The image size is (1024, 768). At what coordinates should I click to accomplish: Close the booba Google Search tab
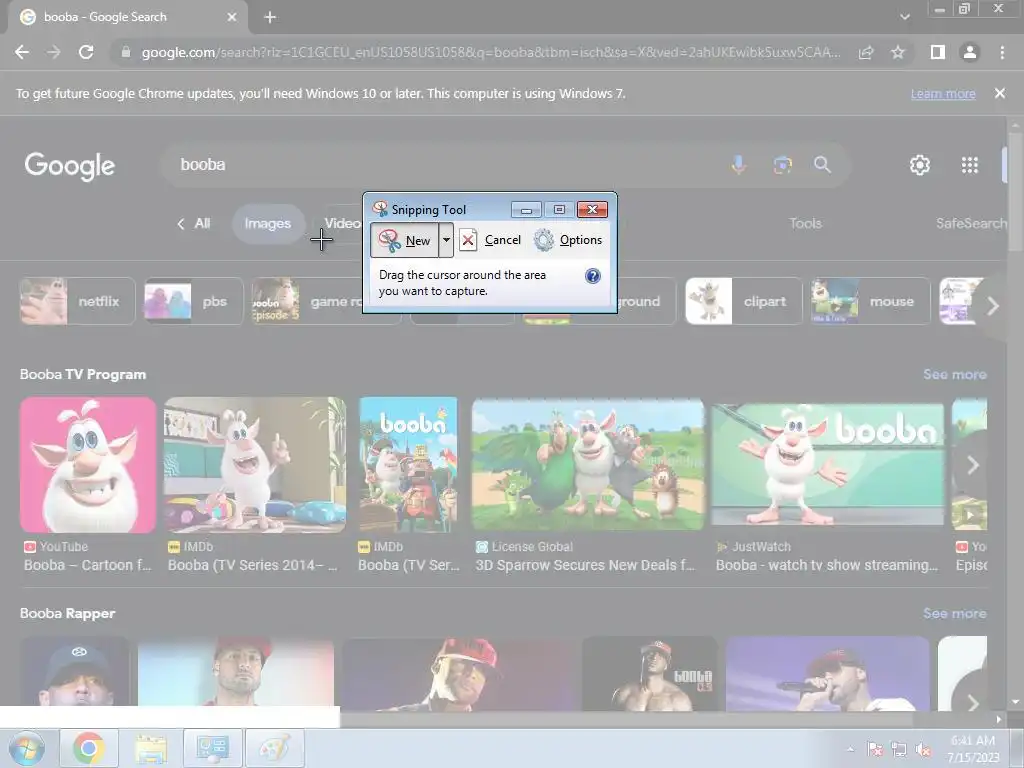click(x=232, y=17)
